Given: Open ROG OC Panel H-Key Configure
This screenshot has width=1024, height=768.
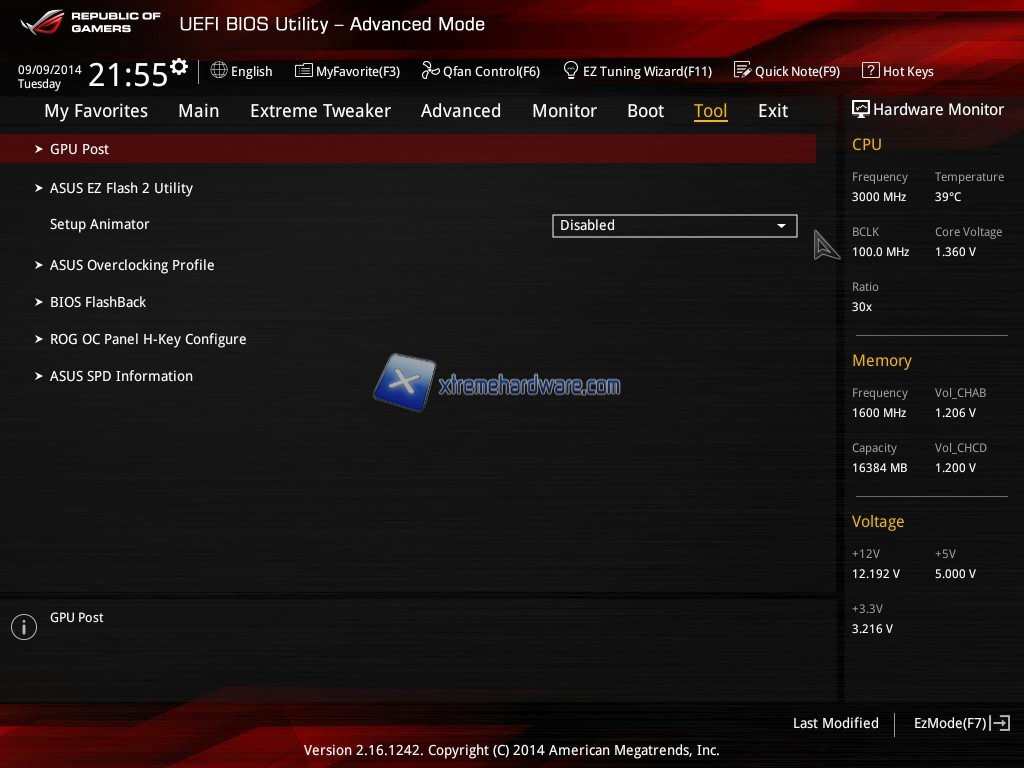Looking at the screenshot, I should 148,339.
